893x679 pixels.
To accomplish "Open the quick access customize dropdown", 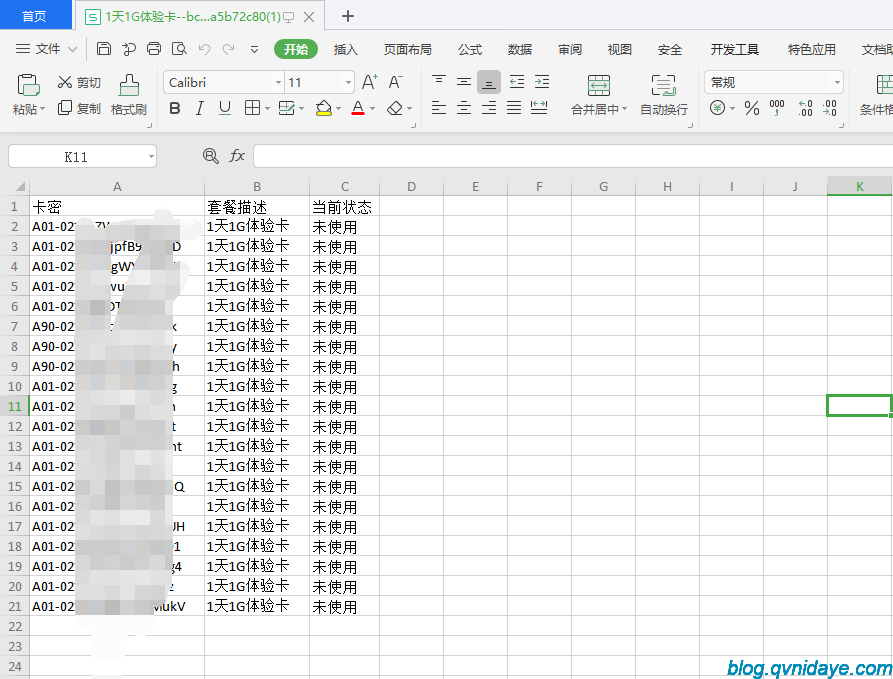I will (x=254, y=50).
